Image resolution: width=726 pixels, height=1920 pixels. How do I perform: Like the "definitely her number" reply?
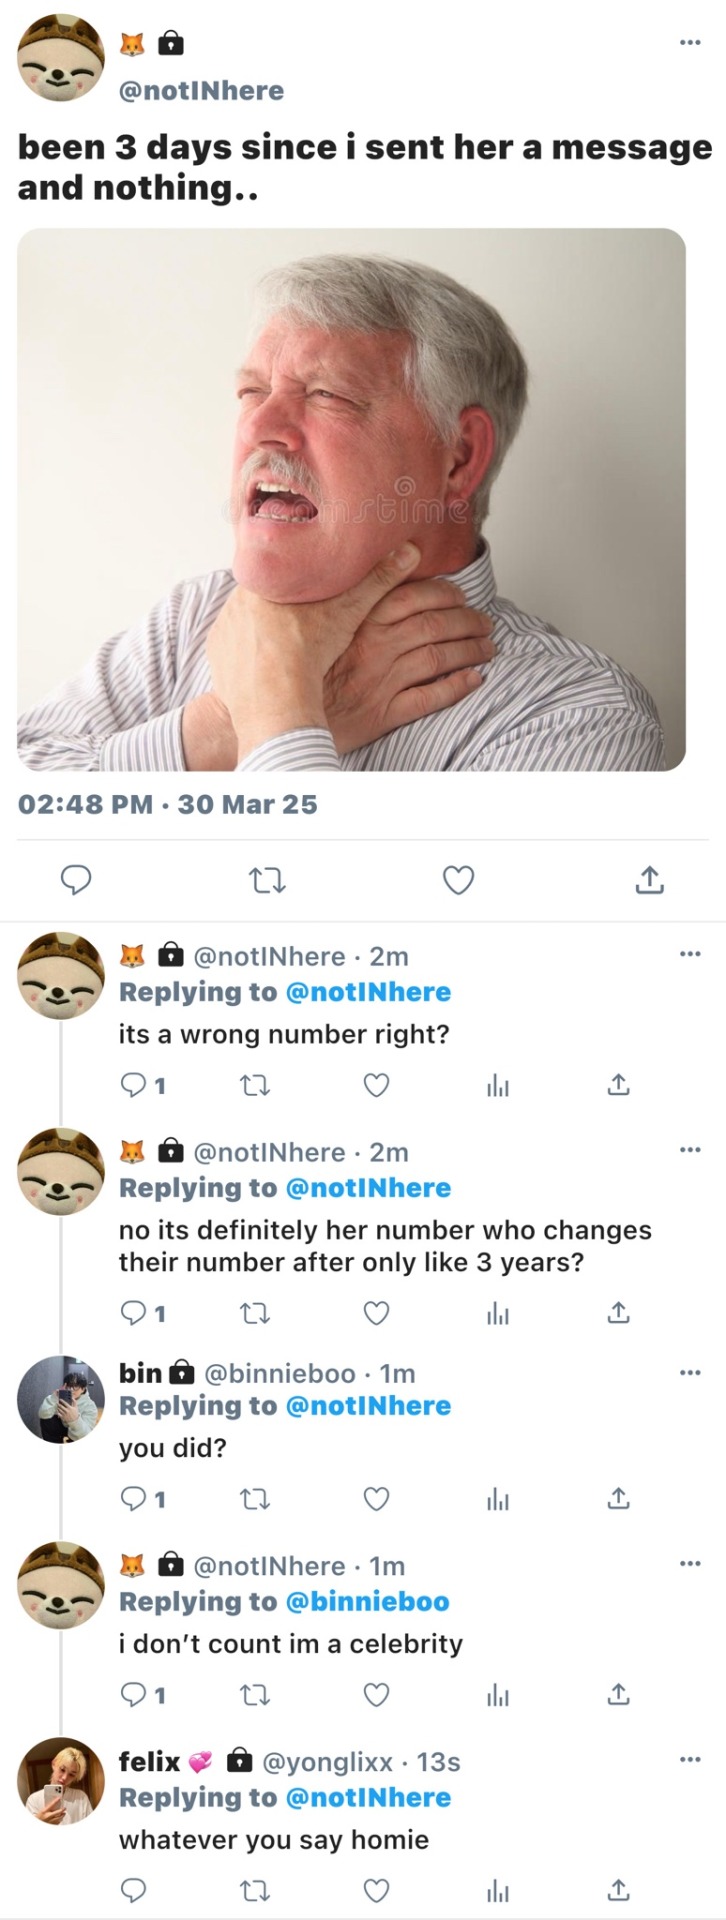pos(376,1313)
